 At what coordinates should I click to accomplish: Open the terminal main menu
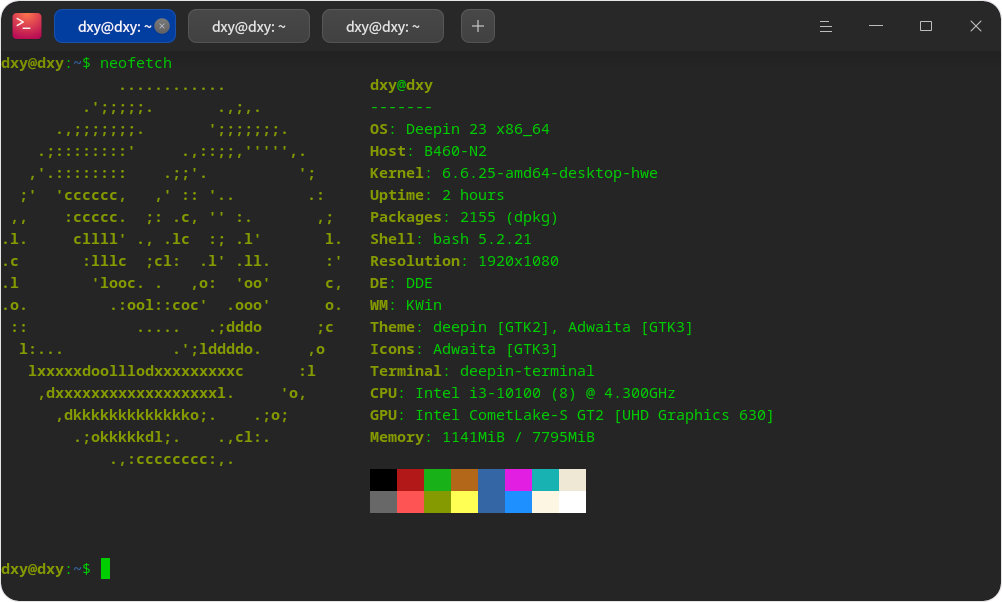[x=826, y=26]
